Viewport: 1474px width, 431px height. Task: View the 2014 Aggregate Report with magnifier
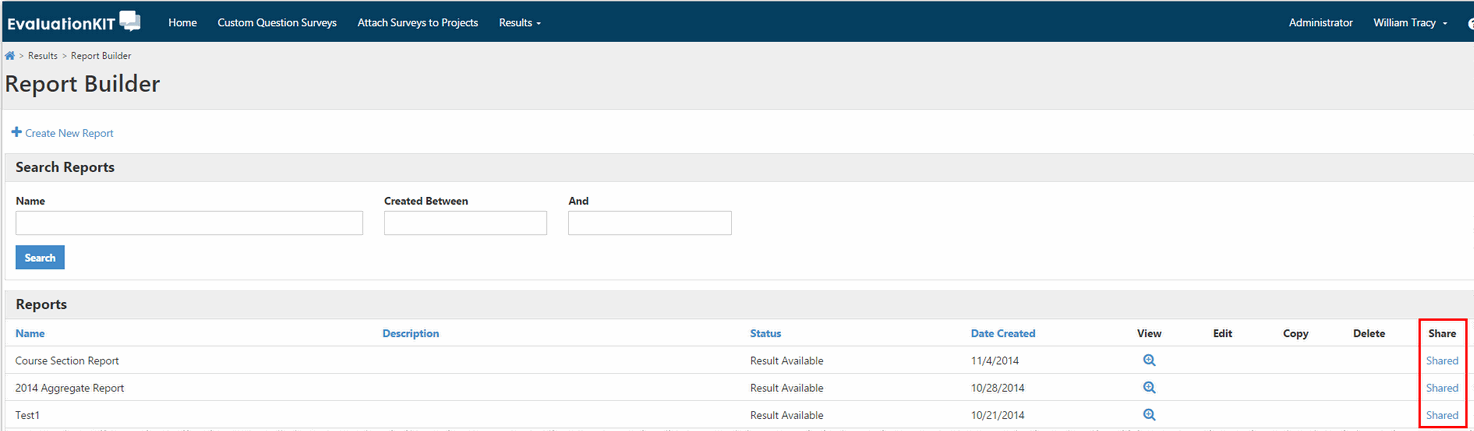(1149, 388)
